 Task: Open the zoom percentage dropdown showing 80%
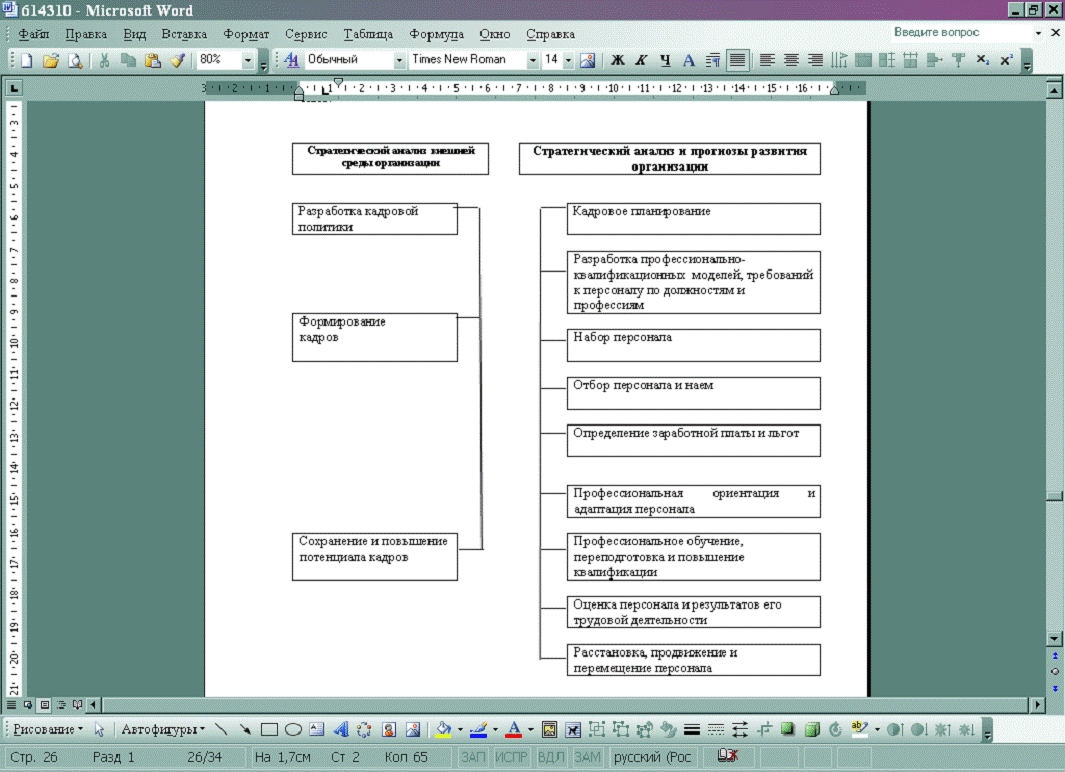248,60
